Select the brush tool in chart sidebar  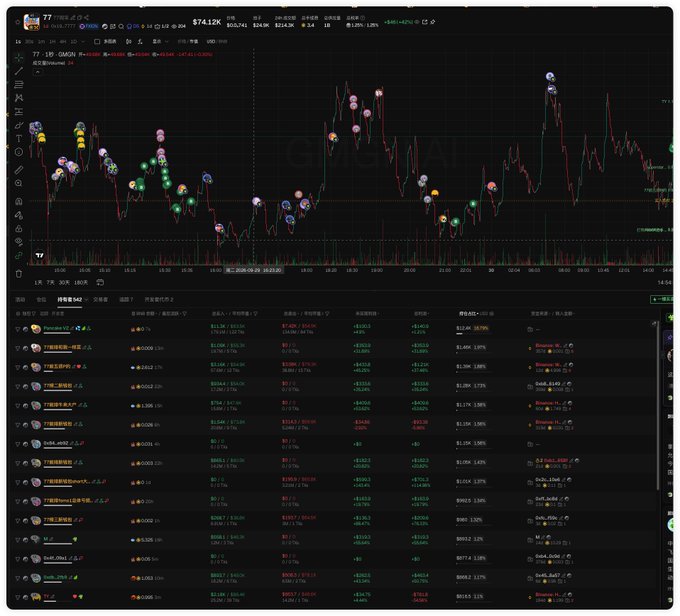tap(19, 125)
